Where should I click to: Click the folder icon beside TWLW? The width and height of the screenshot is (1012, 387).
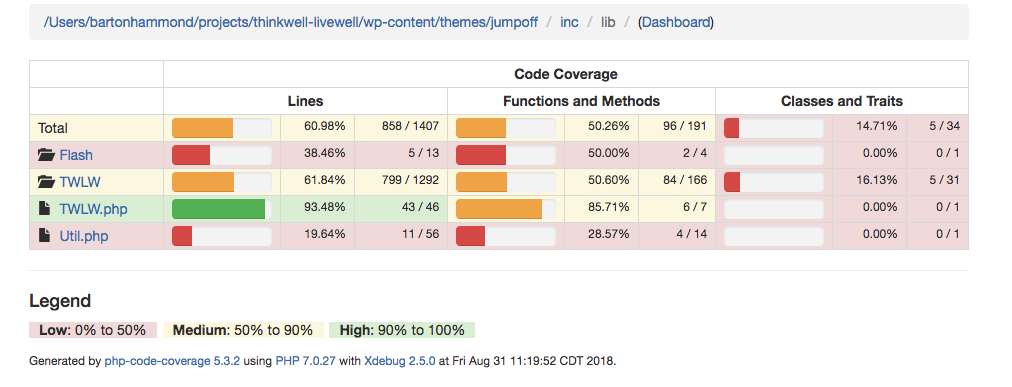click(x=45, y=183)
